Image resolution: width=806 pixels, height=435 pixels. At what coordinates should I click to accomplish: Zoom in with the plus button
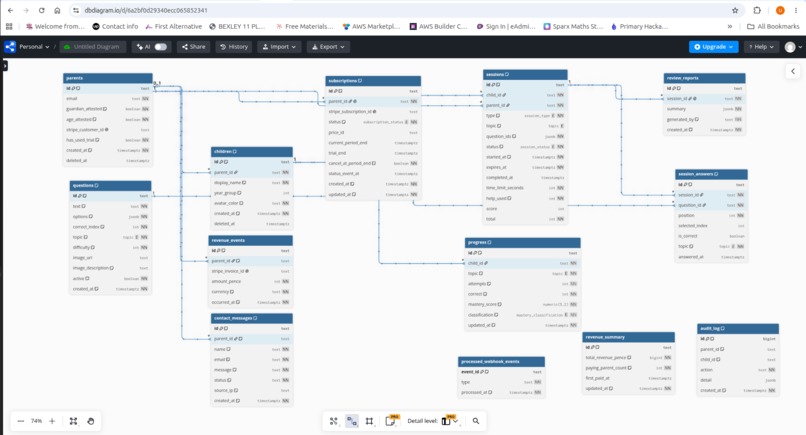coord(52,421)
